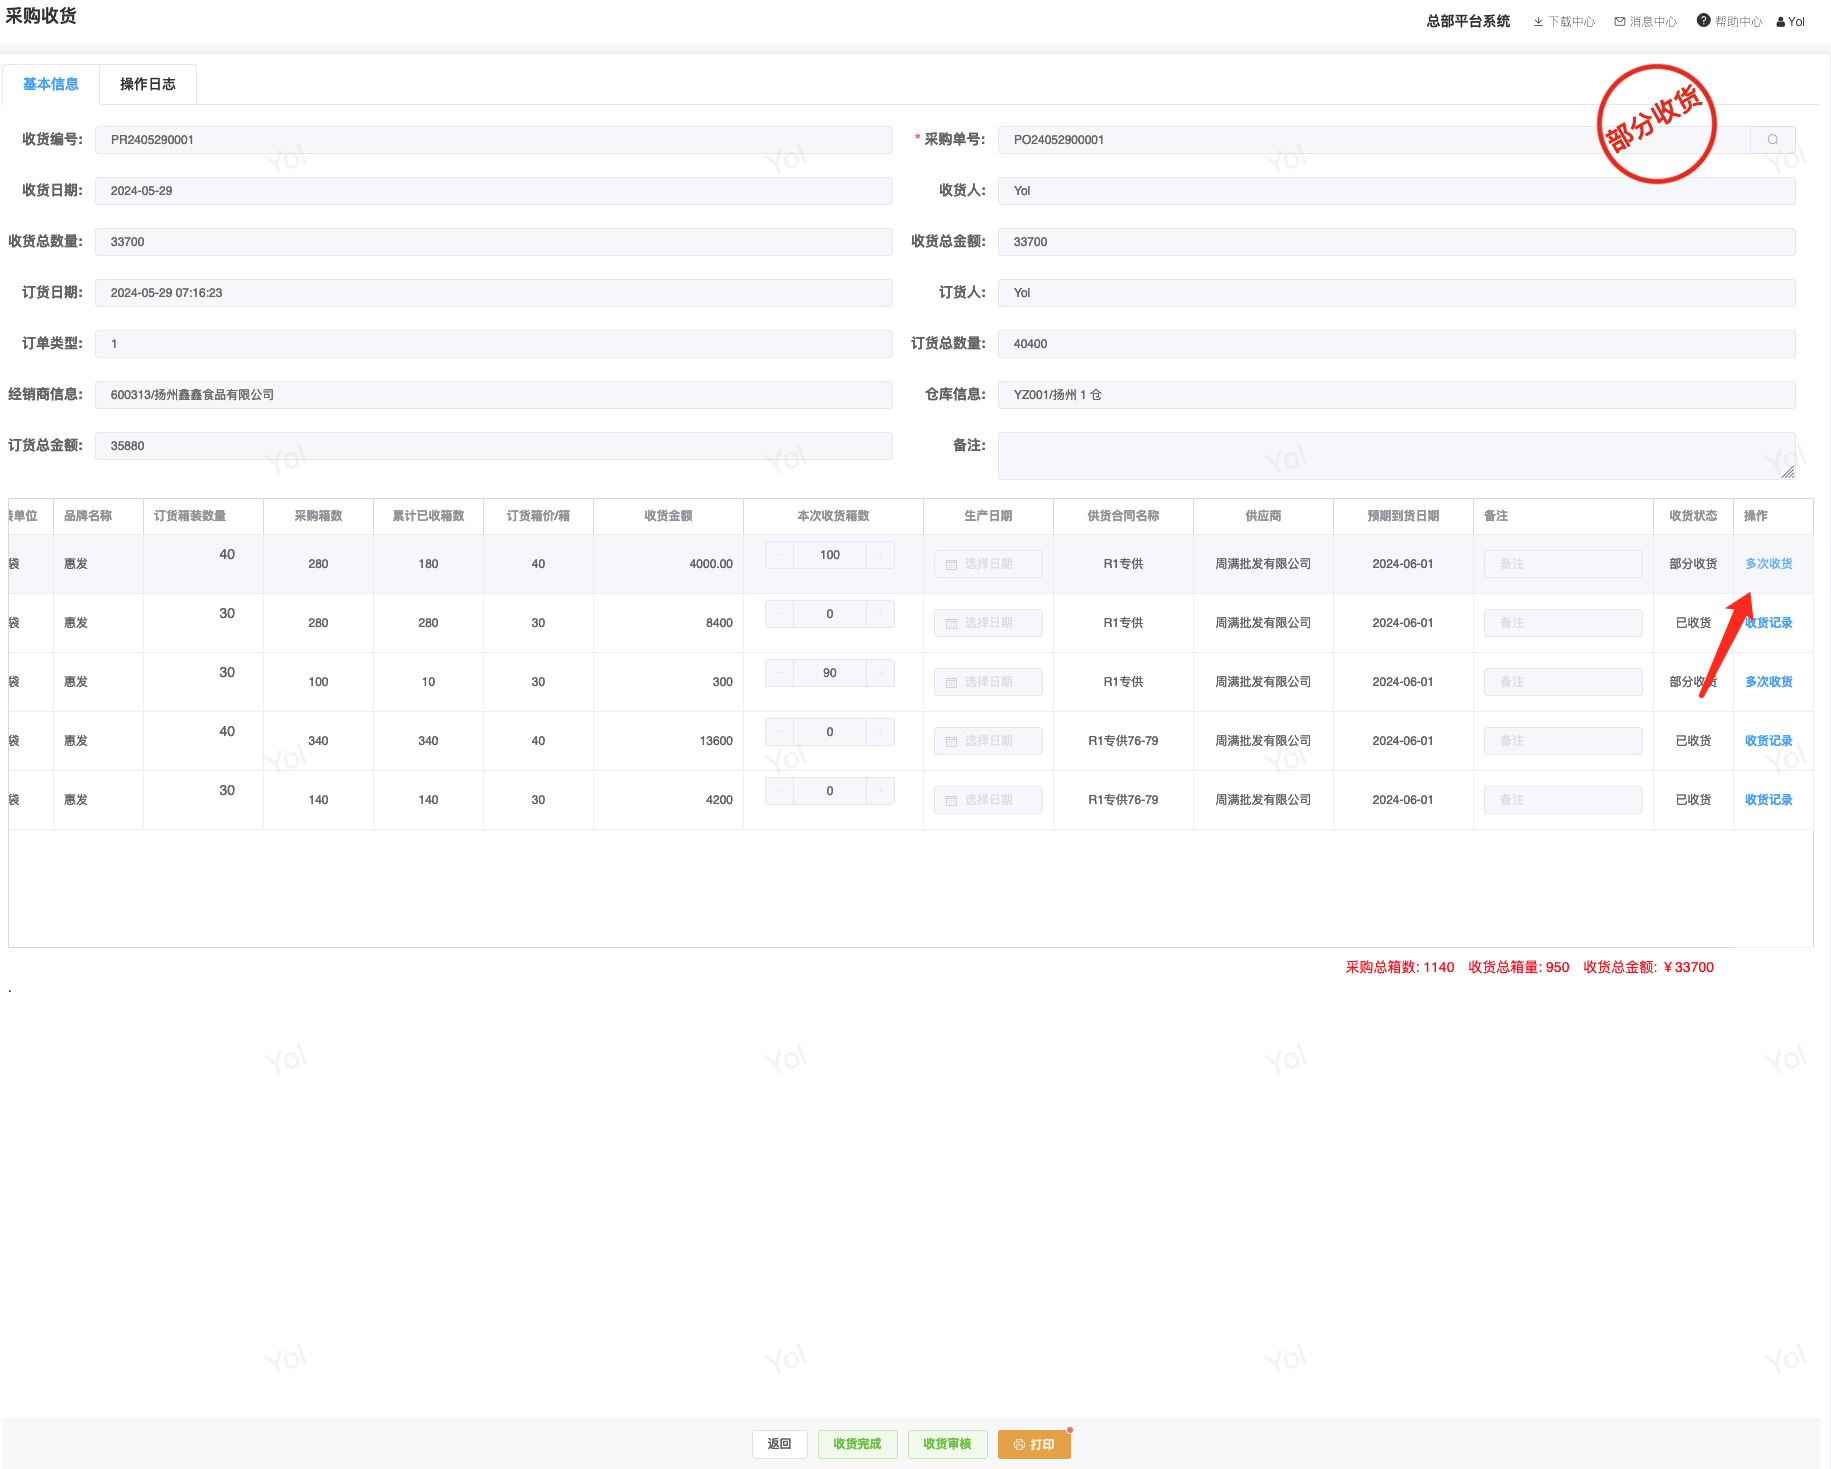This screenshot has width=1831, height=1469.
Task: Decrease 本次收货箱数 in the 4200 row
Action: [x=780, y=791]
